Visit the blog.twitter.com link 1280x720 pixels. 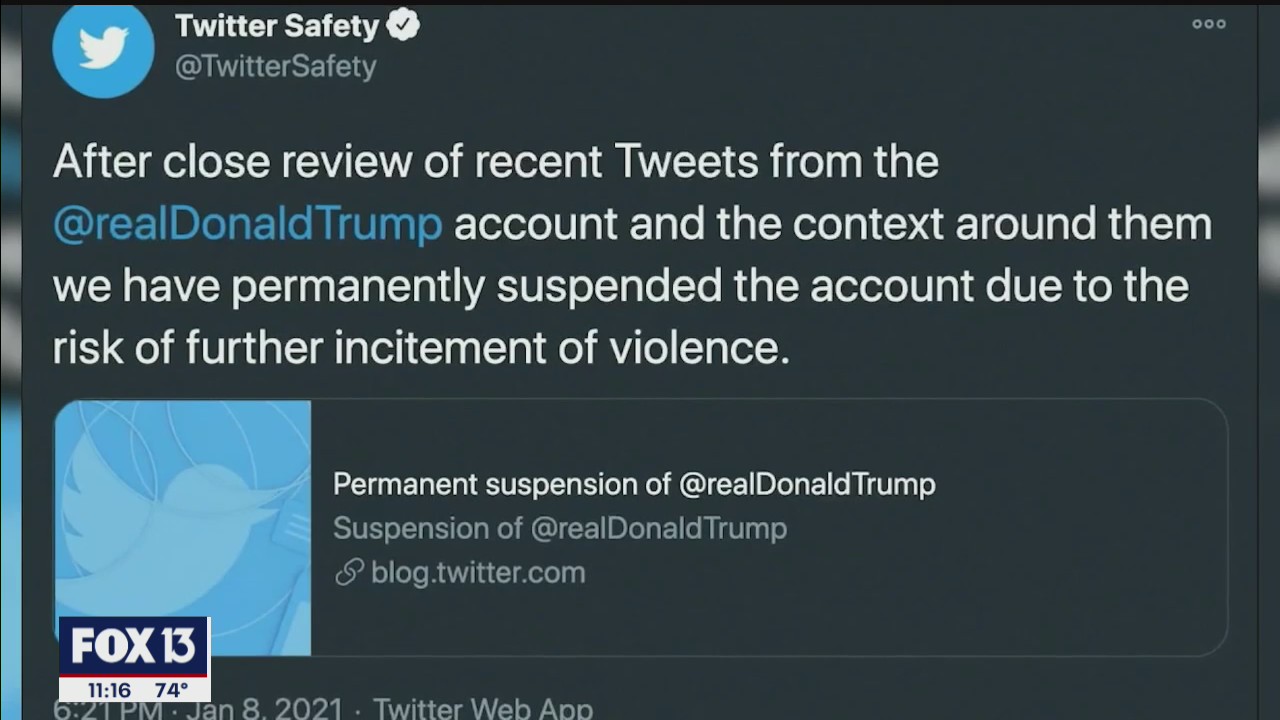click(x=478, y=573)
